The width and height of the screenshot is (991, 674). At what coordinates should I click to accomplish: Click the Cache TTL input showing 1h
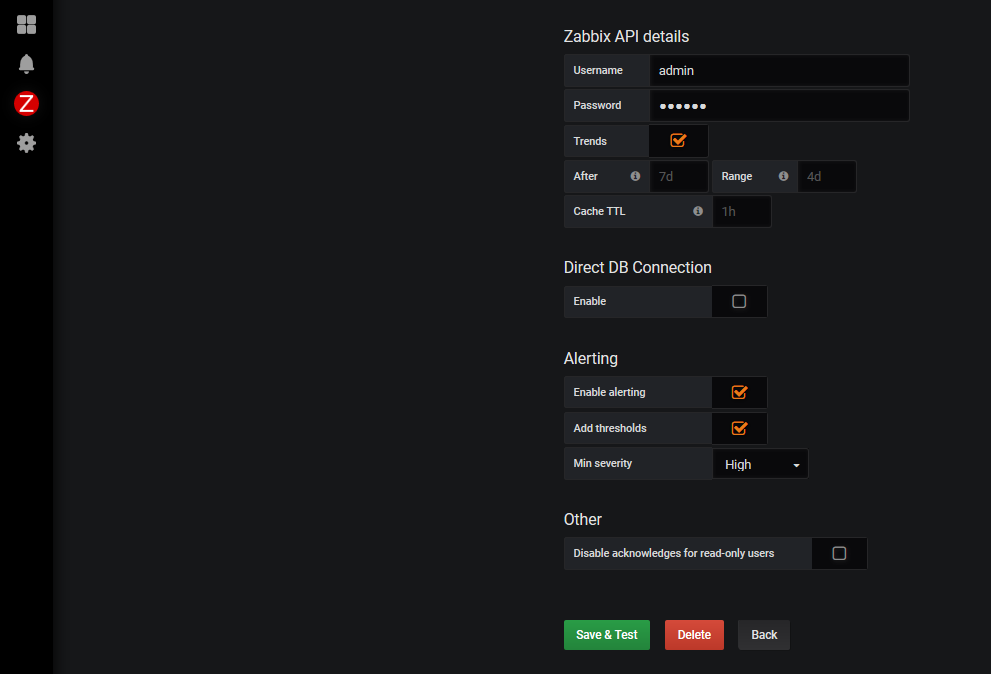click(742, 211)
